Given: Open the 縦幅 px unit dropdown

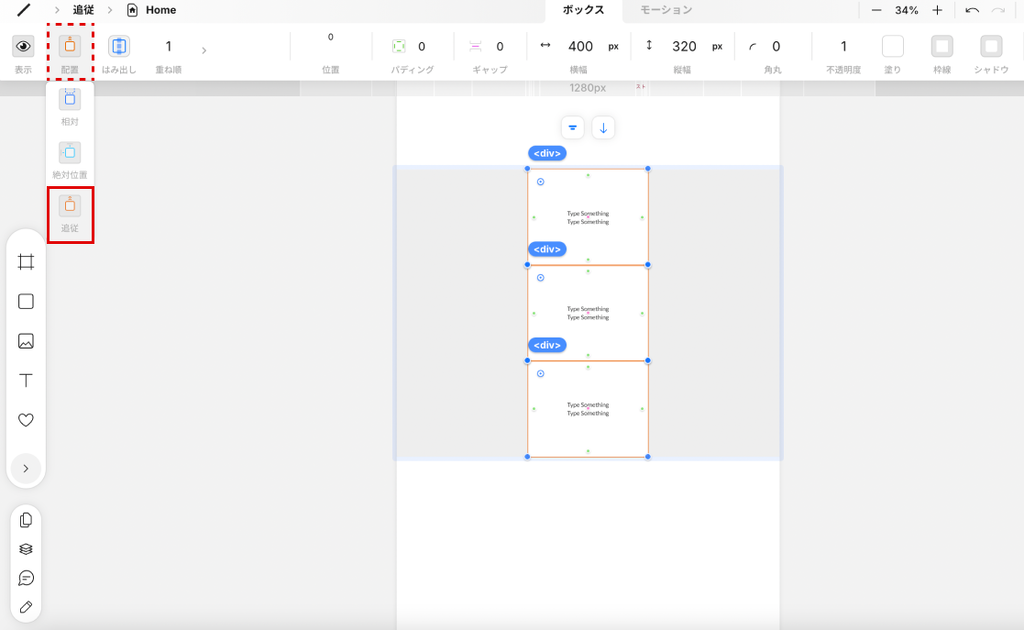Looking at the screenshot, I should (x=717, y=46).
